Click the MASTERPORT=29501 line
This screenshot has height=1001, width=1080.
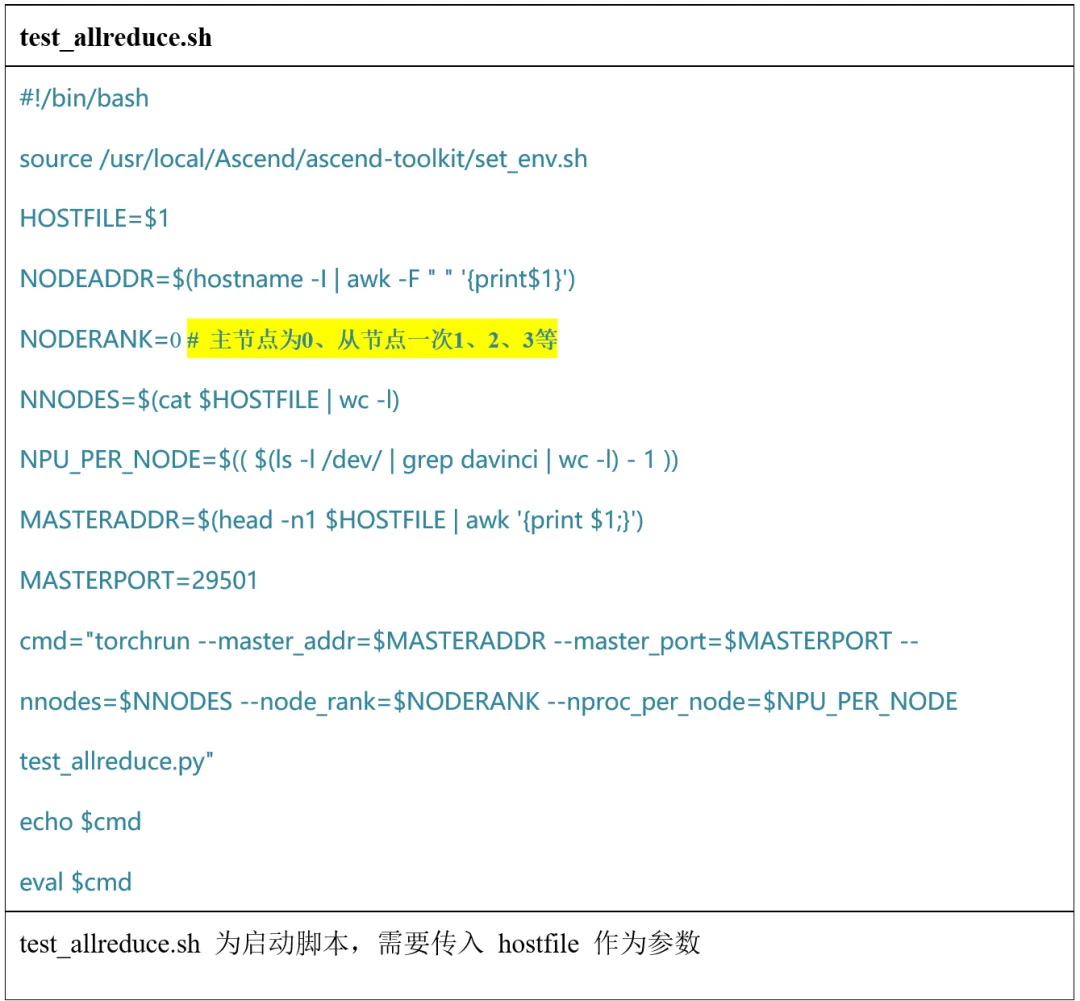coord(138,580)
